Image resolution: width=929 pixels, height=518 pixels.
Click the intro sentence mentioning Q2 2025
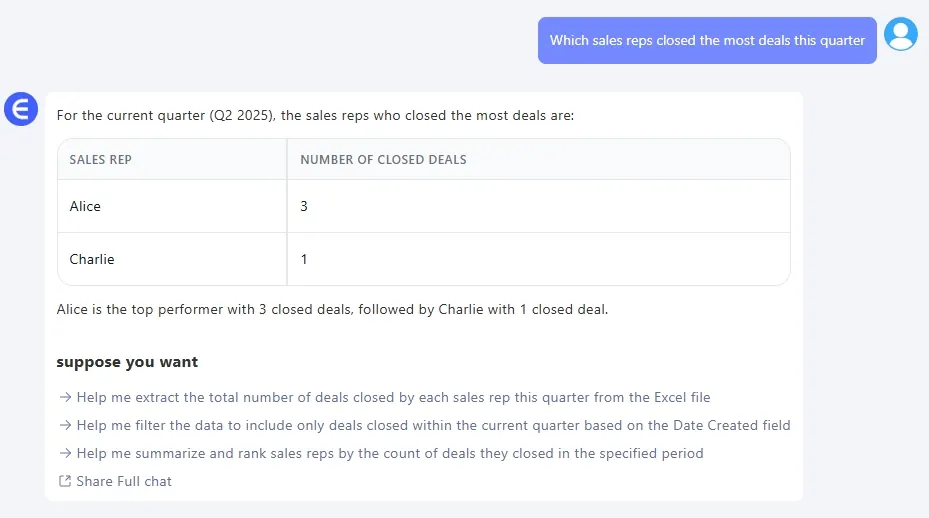[315, 115]
